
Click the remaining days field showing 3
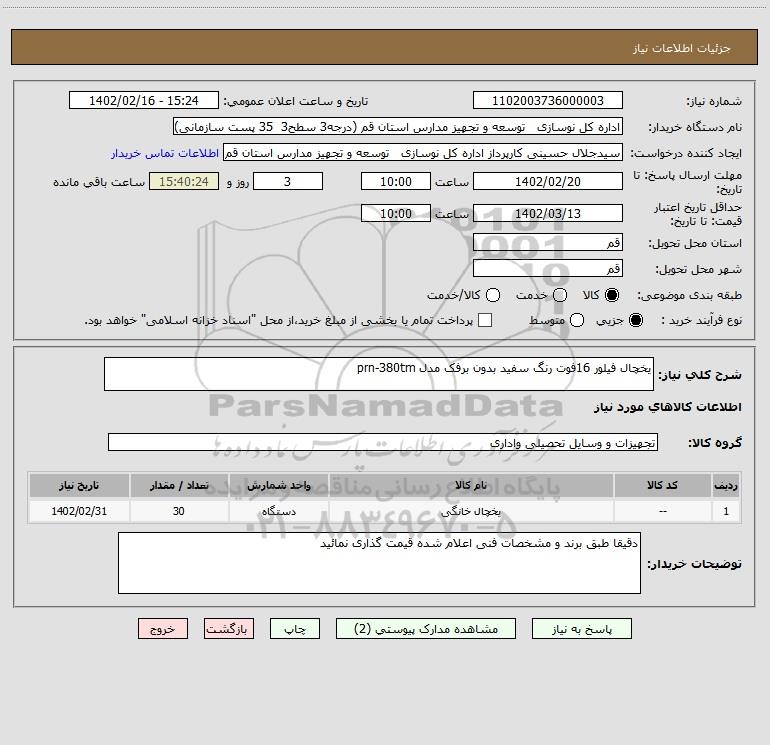pos(288,181)
